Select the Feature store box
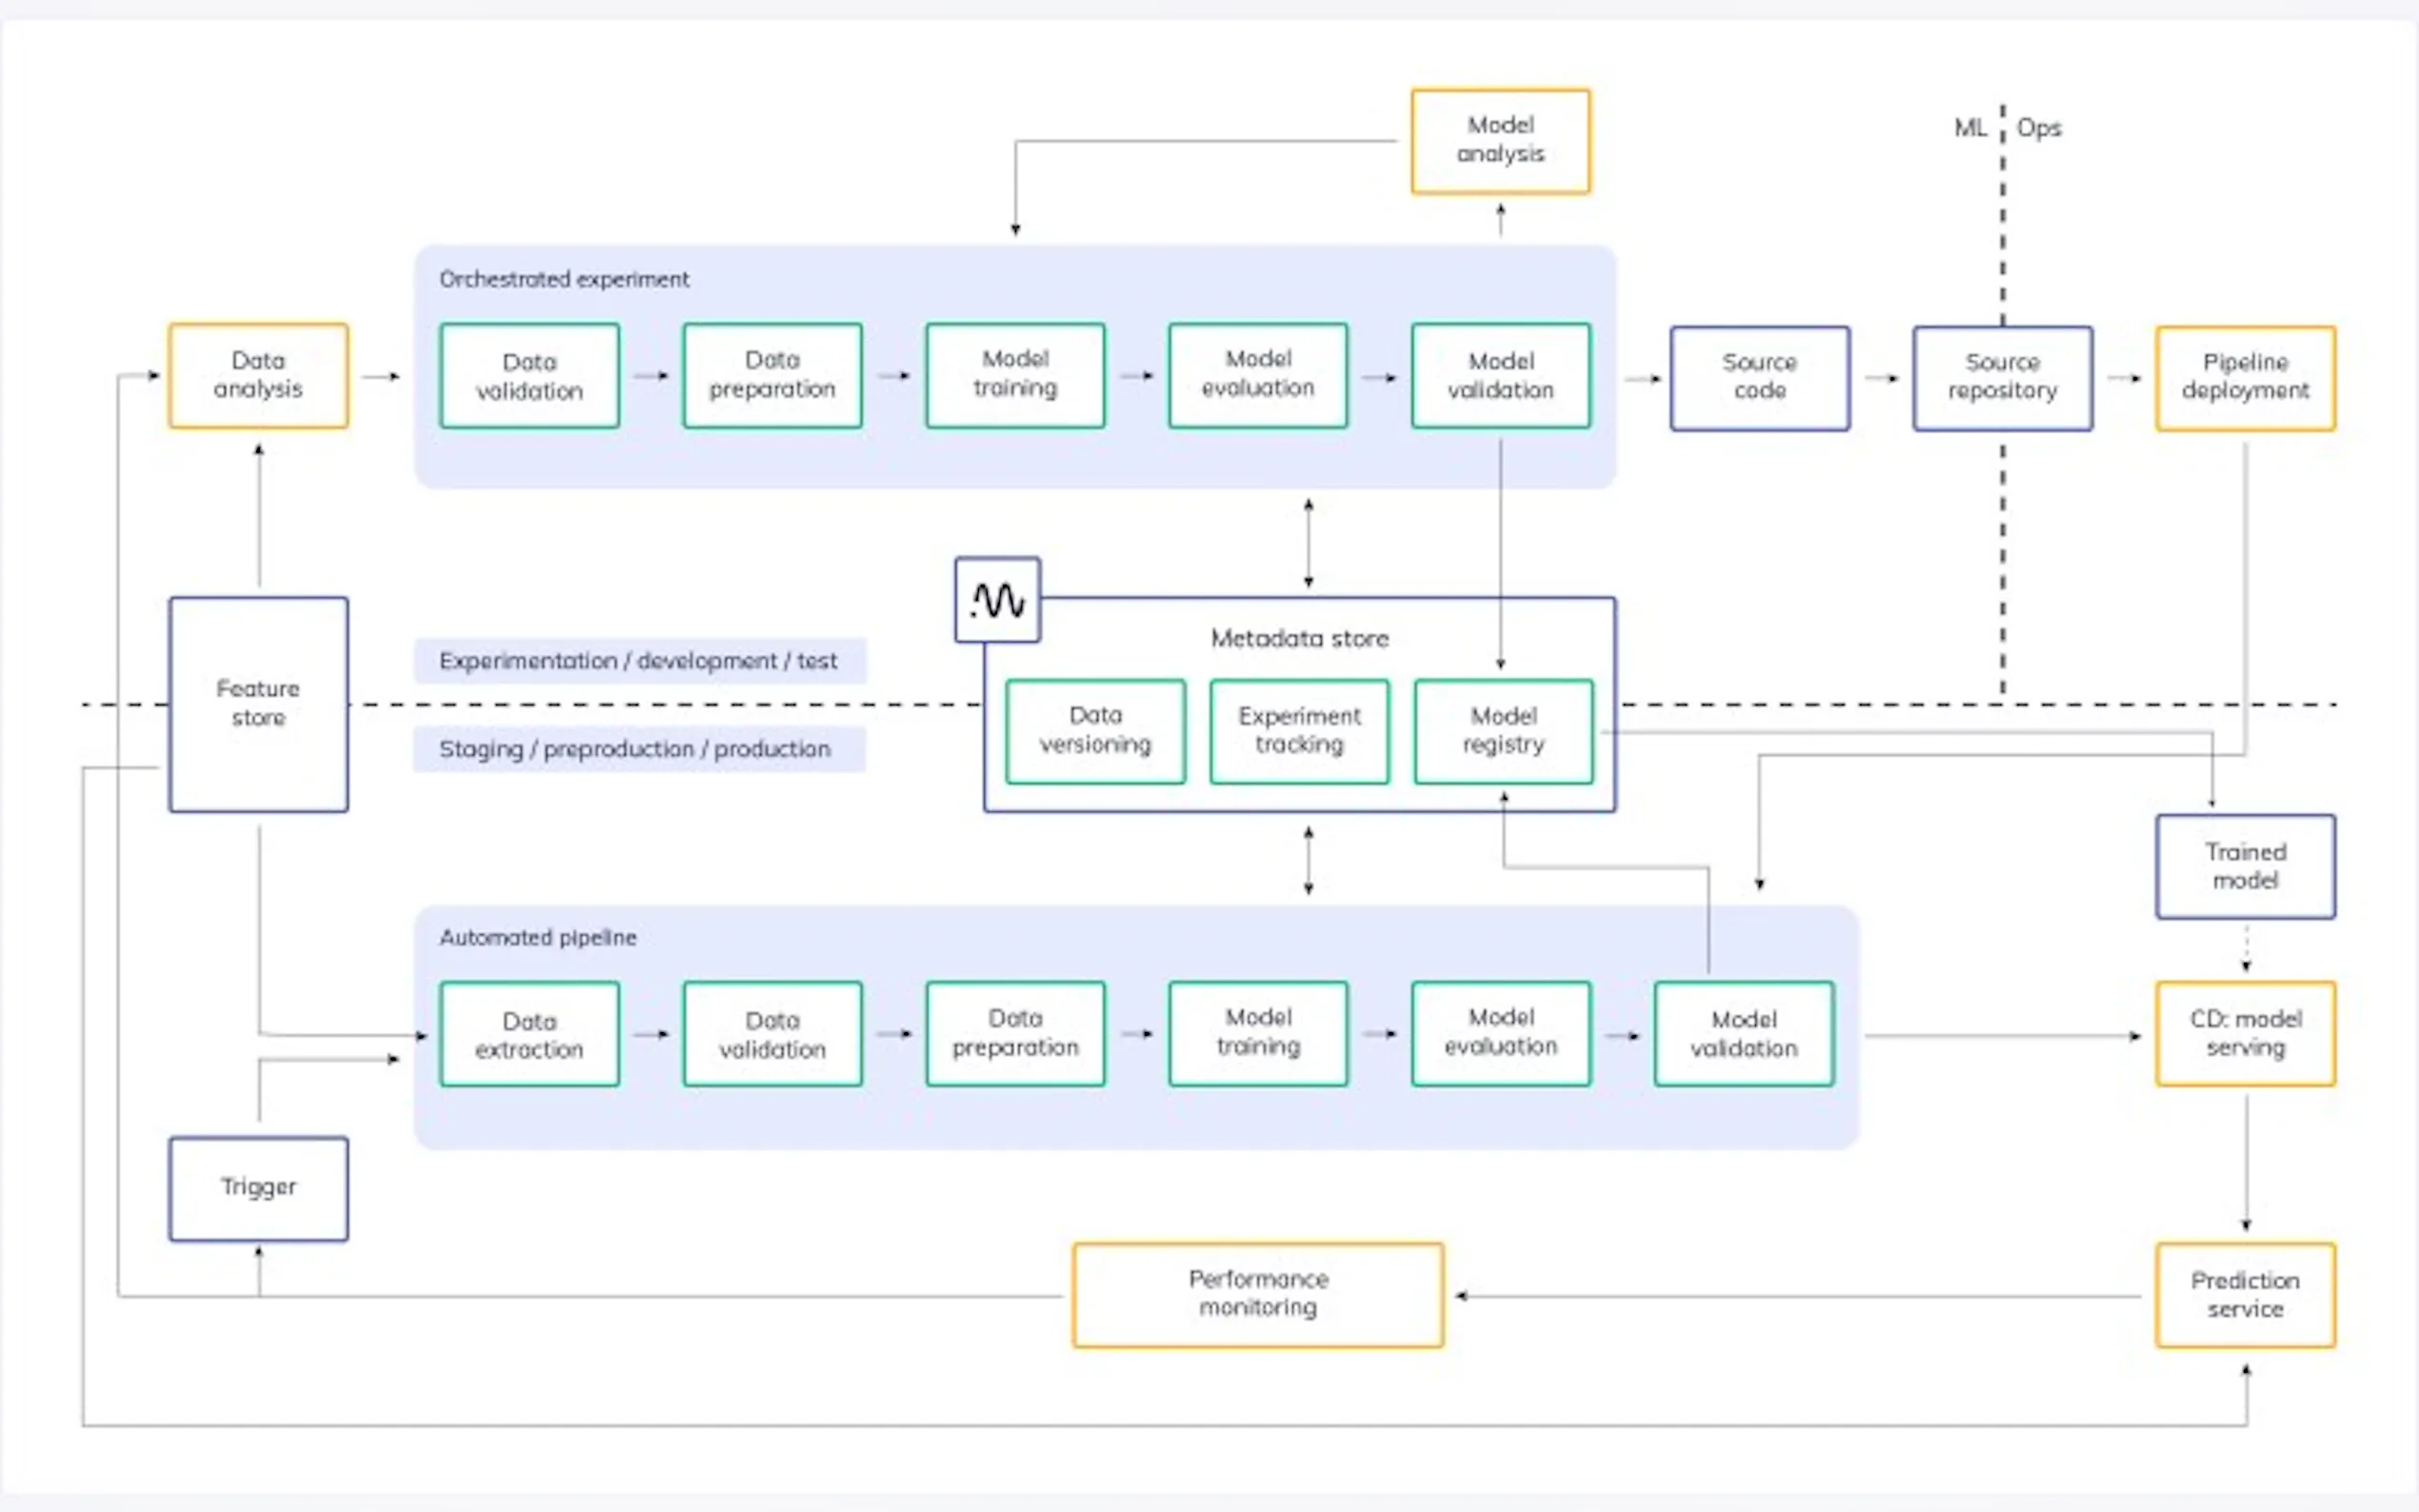2419x1512 pixels. pyautogui.click(x=258, y=704)
